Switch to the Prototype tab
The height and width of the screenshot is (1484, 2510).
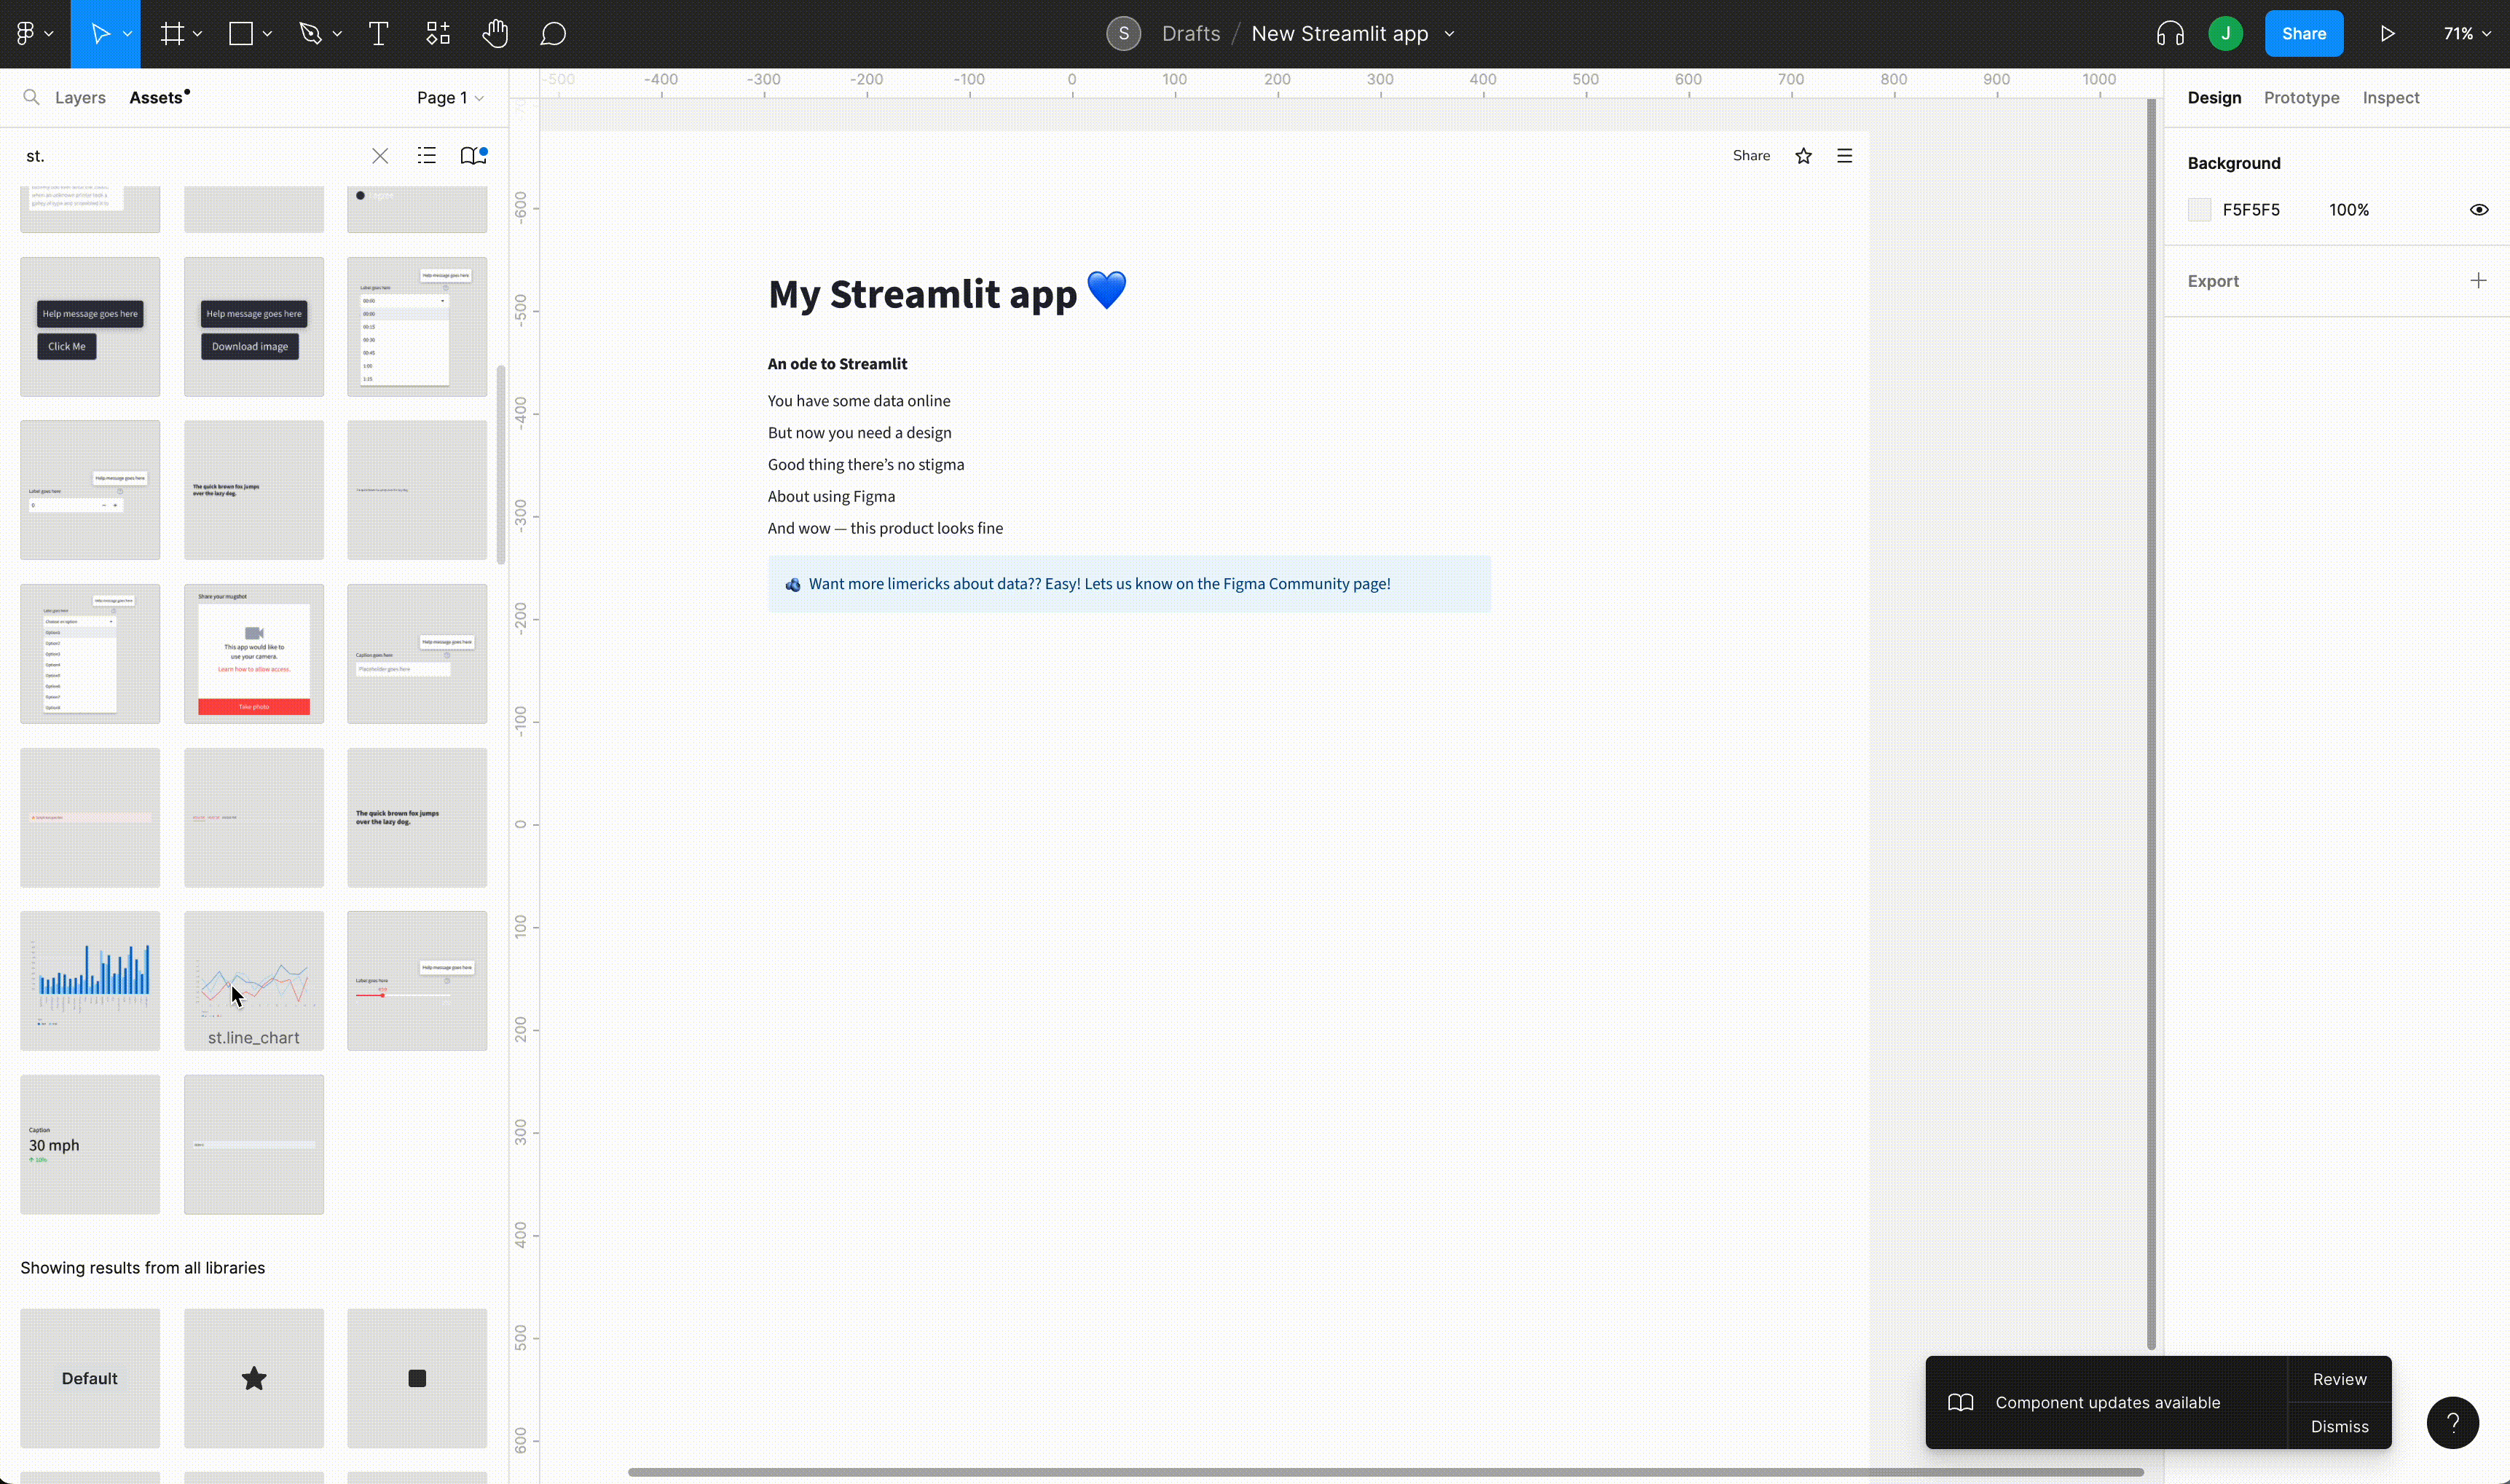point(2300,97)
